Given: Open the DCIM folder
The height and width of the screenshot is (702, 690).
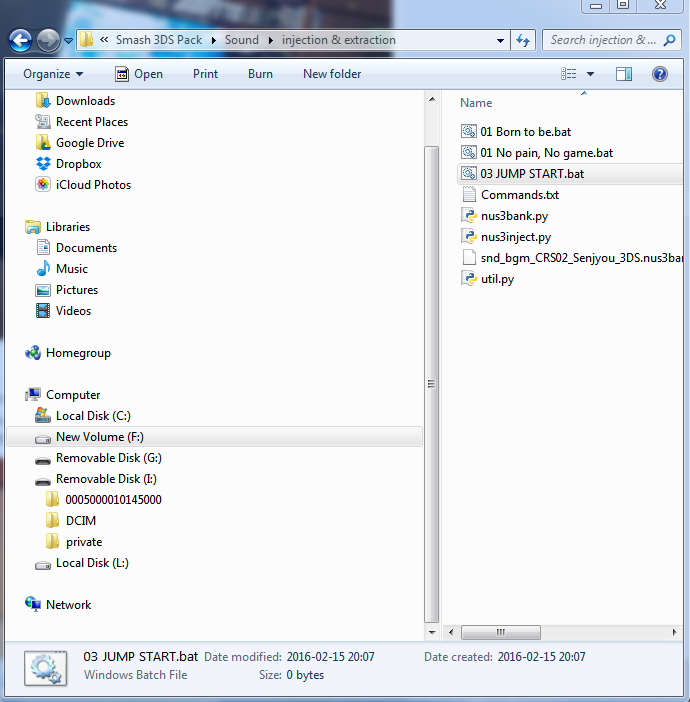Looking at the screenshot, I should pyautogui.click(x=71, y=521).
